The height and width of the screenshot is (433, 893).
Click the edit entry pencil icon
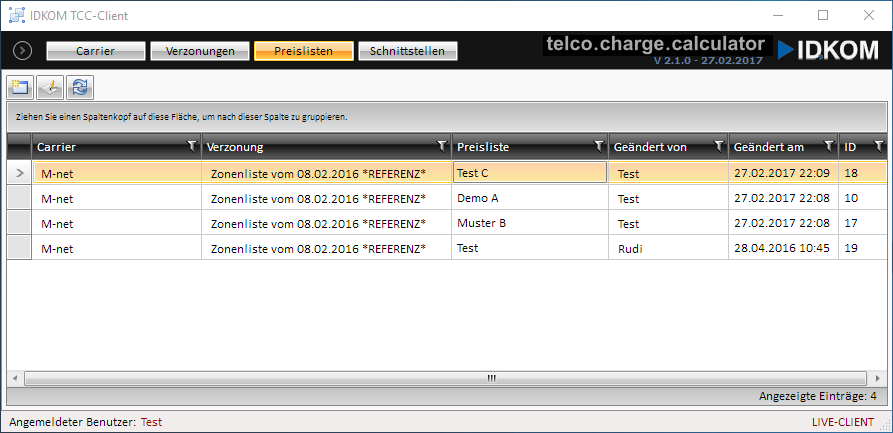(50, 87)
